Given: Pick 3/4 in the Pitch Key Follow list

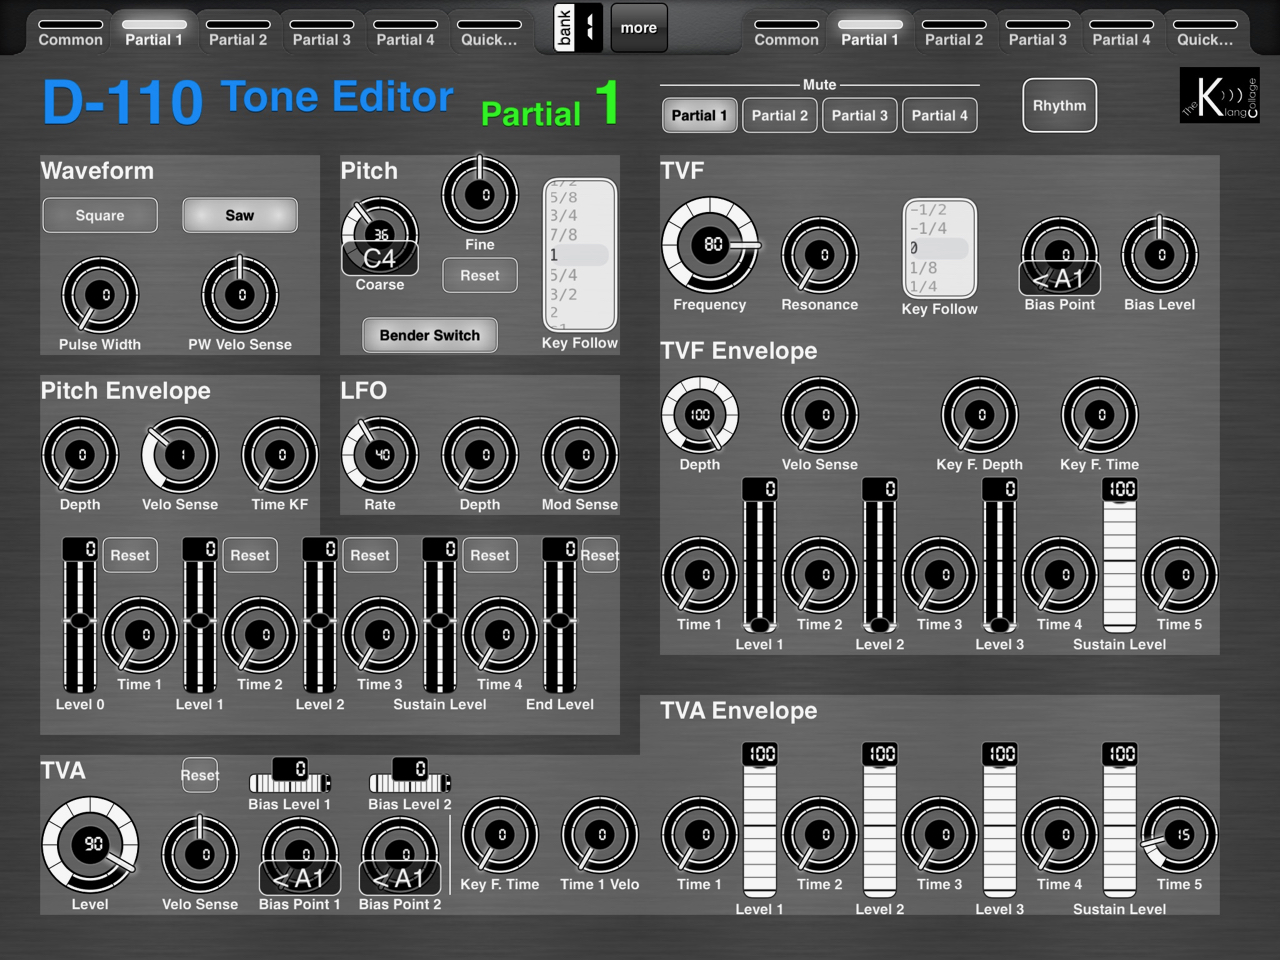Looking at the screenshot, I should click(564, 215).
